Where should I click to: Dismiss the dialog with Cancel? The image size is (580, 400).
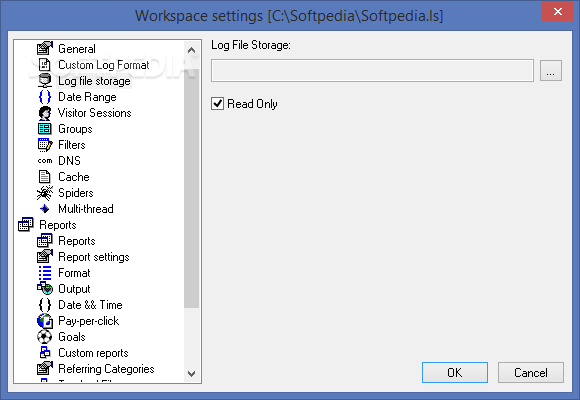click(530, 372)
